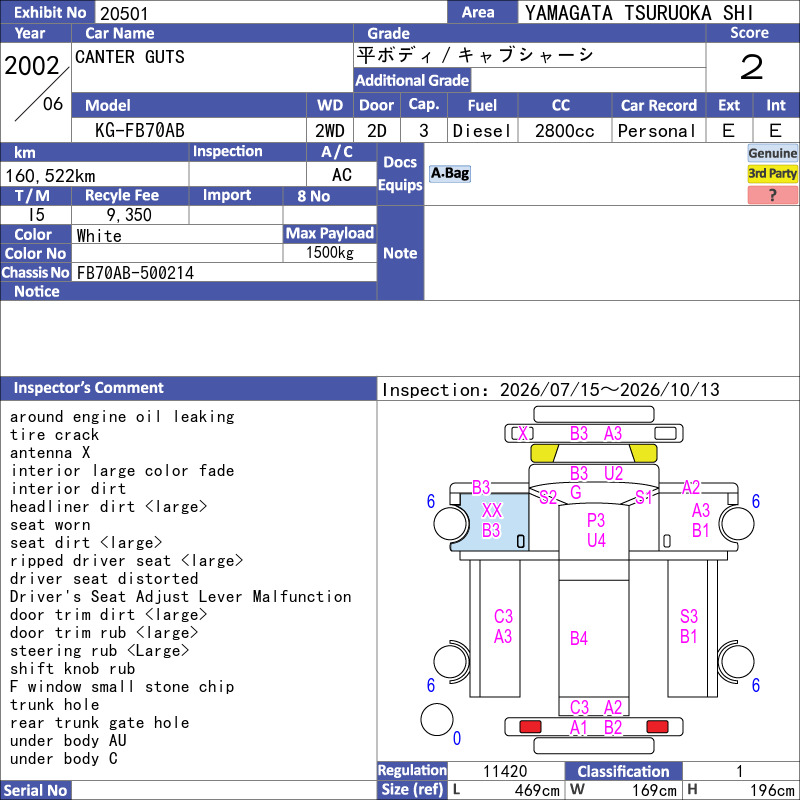The height and width of the screenshot is (800, 800).
Task: Click the 2800cc engine value
Action: click(x=564, y=131)
